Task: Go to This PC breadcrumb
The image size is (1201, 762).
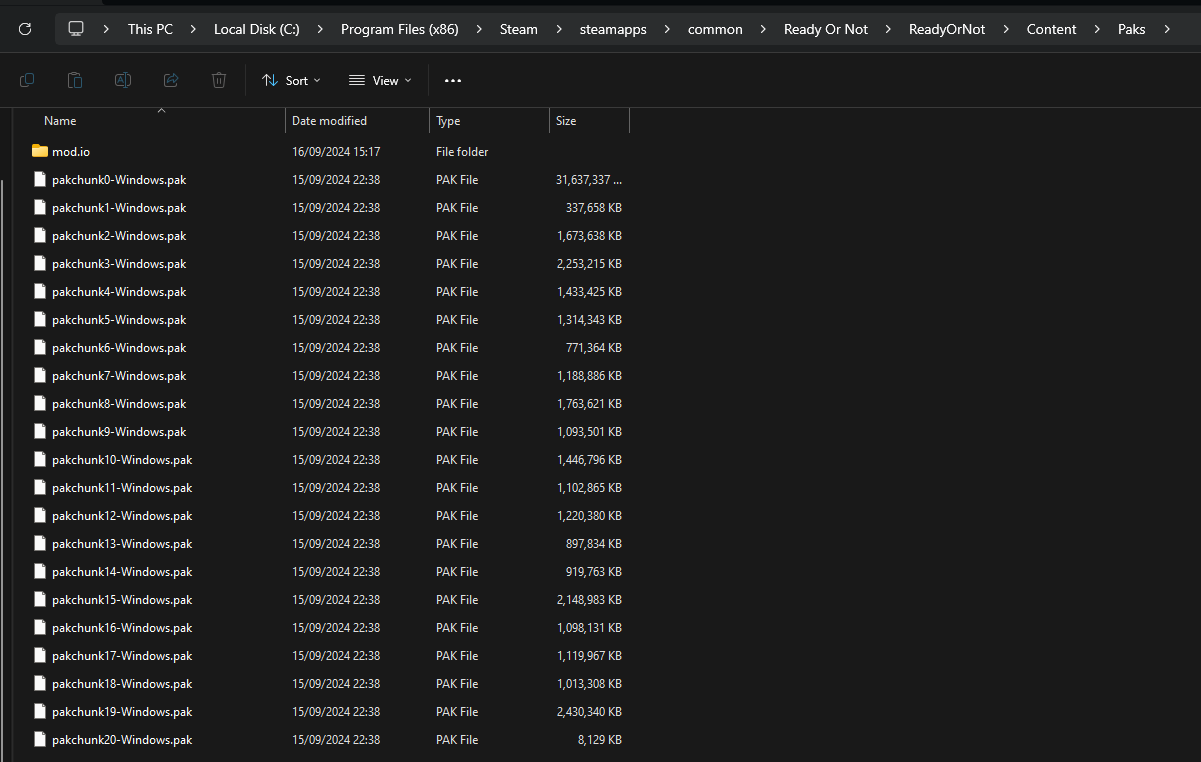Action: pyautogui.click(x=150, y=29)
